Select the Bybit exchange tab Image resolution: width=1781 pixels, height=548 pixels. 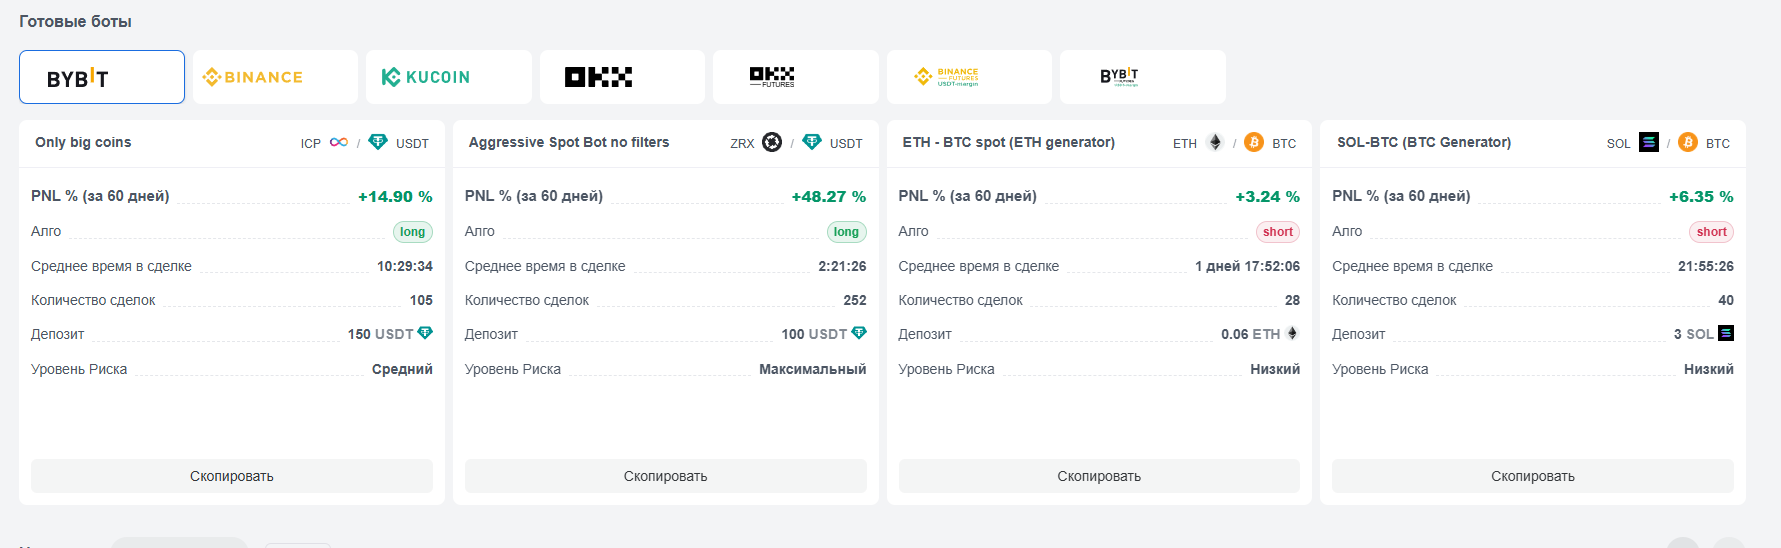102,77
